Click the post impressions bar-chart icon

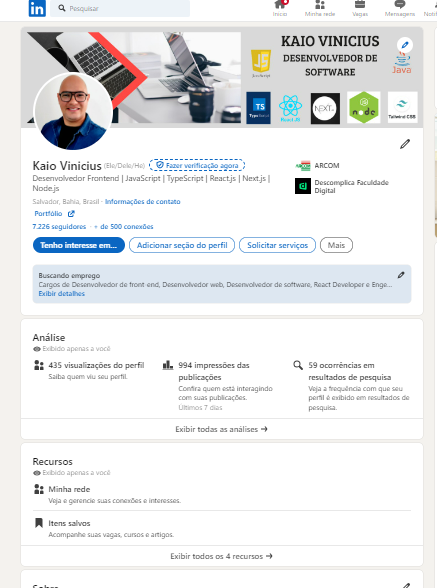(x=168, y=365)
